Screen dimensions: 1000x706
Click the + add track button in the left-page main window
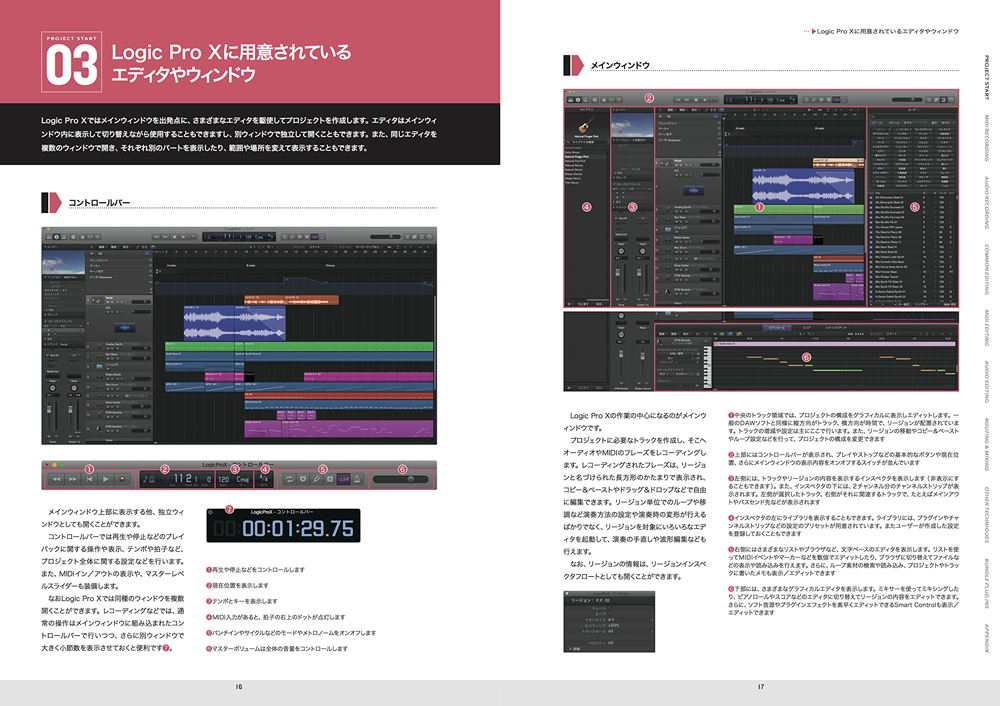[91, 253]
